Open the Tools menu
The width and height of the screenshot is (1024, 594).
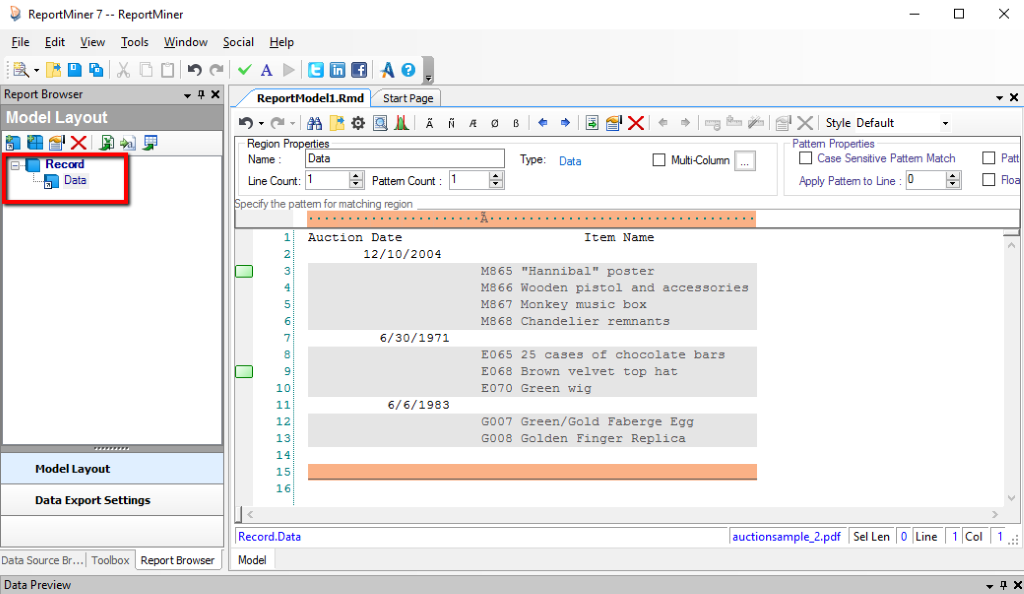pos(134,42)
